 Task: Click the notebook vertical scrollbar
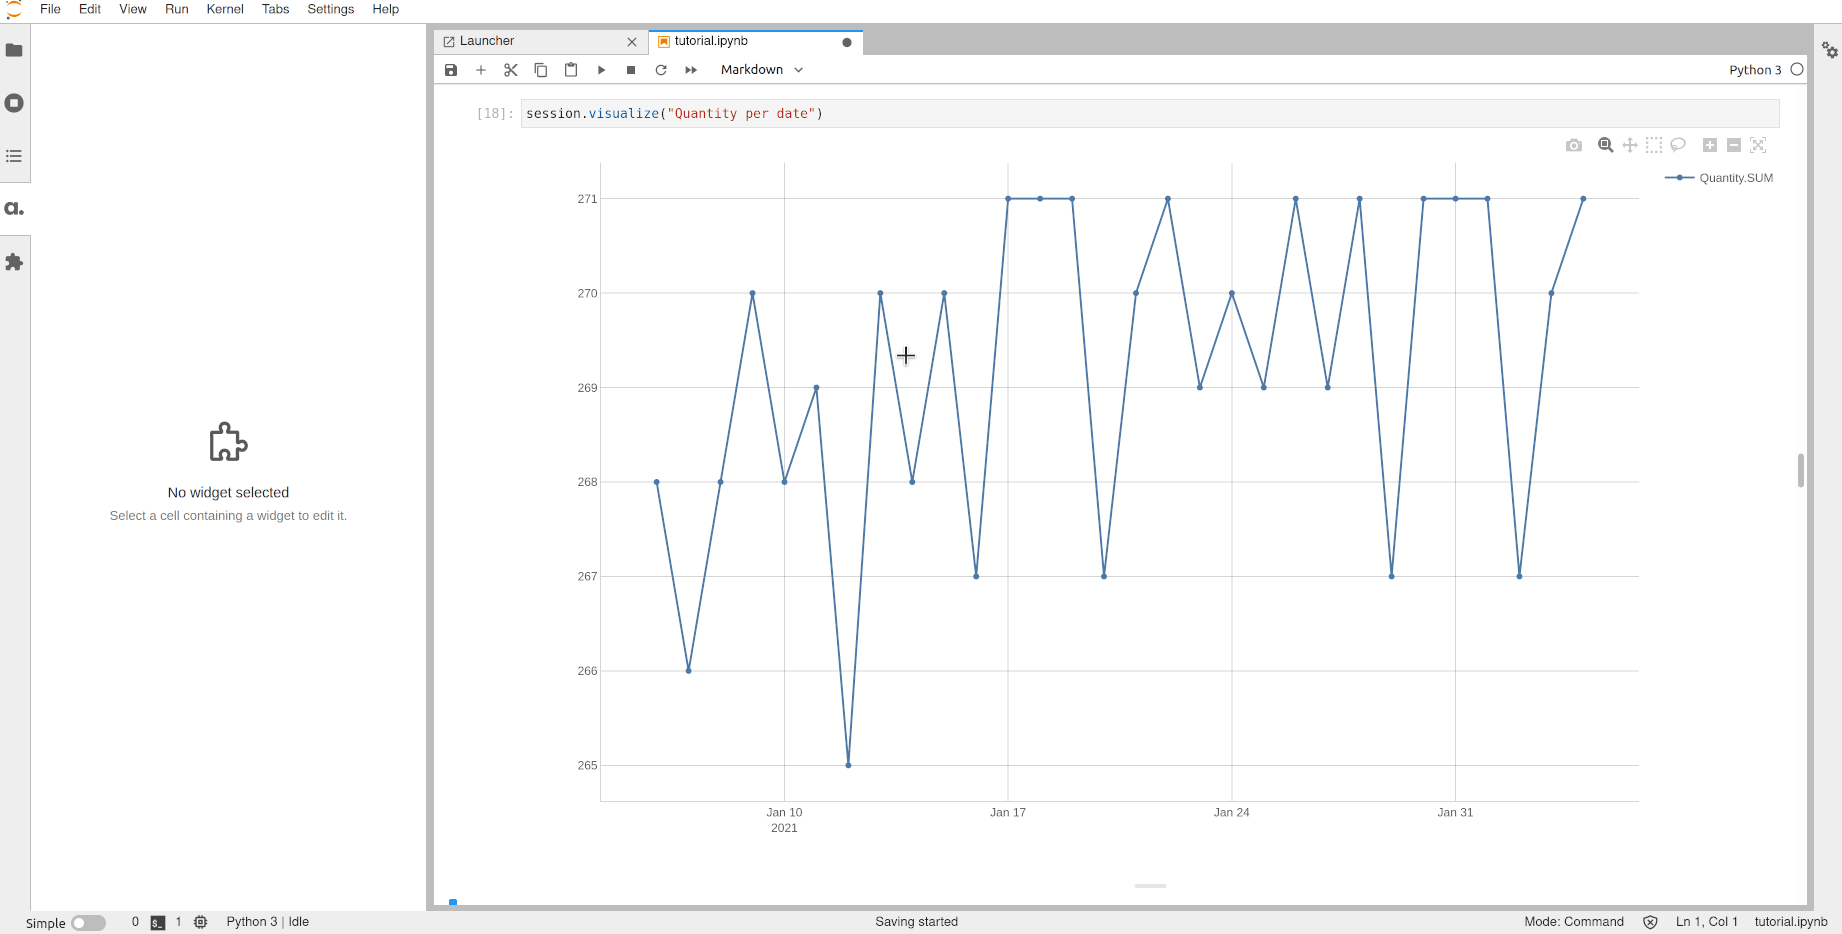pos(1800,470)
